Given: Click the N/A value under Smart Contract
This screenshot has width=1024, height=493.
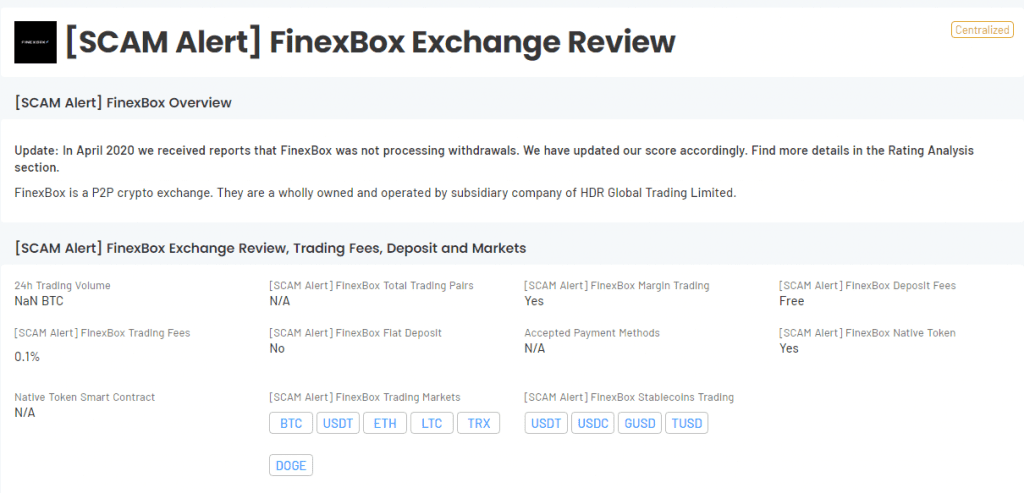Looking at the screenshot, I should pyautogui.click(x=25, y=413).
